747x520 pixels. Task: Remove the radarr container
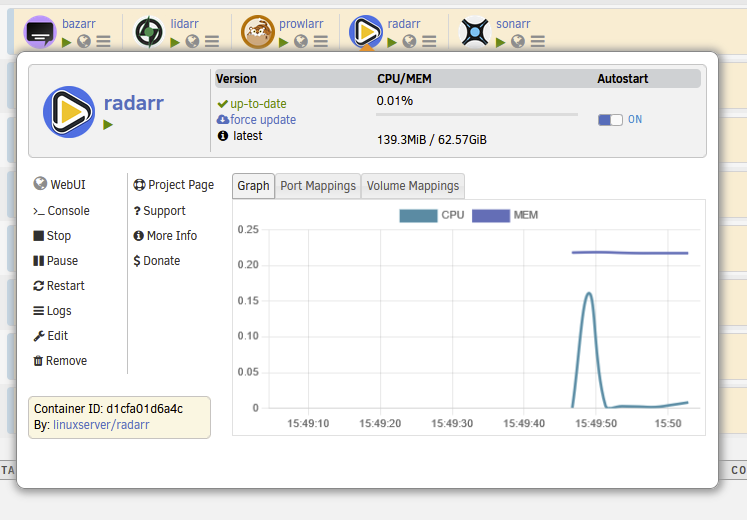60,360
